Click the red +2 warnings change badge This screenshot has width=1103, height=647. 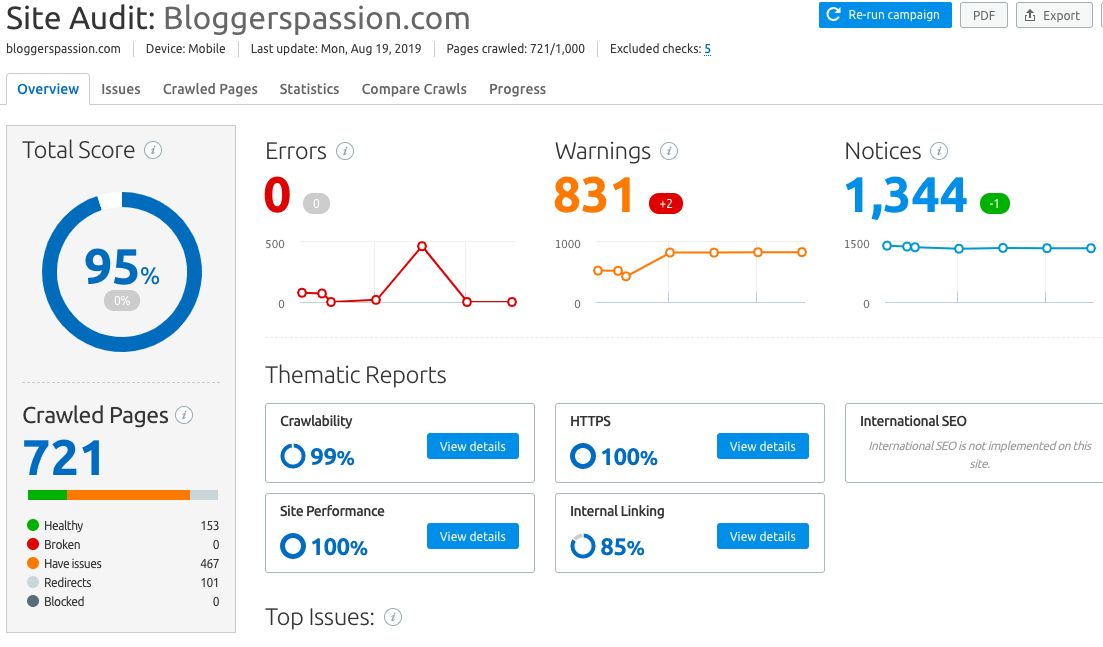pyautogui.click(x=665, y=204)
